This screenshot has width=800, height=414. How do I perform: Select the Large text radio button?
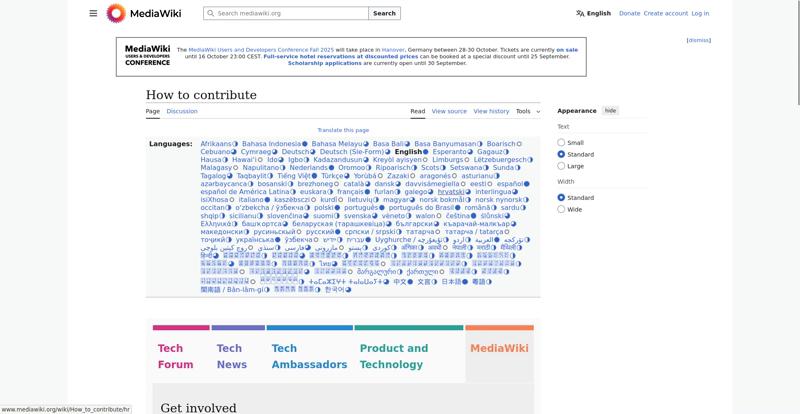point(561,166)
